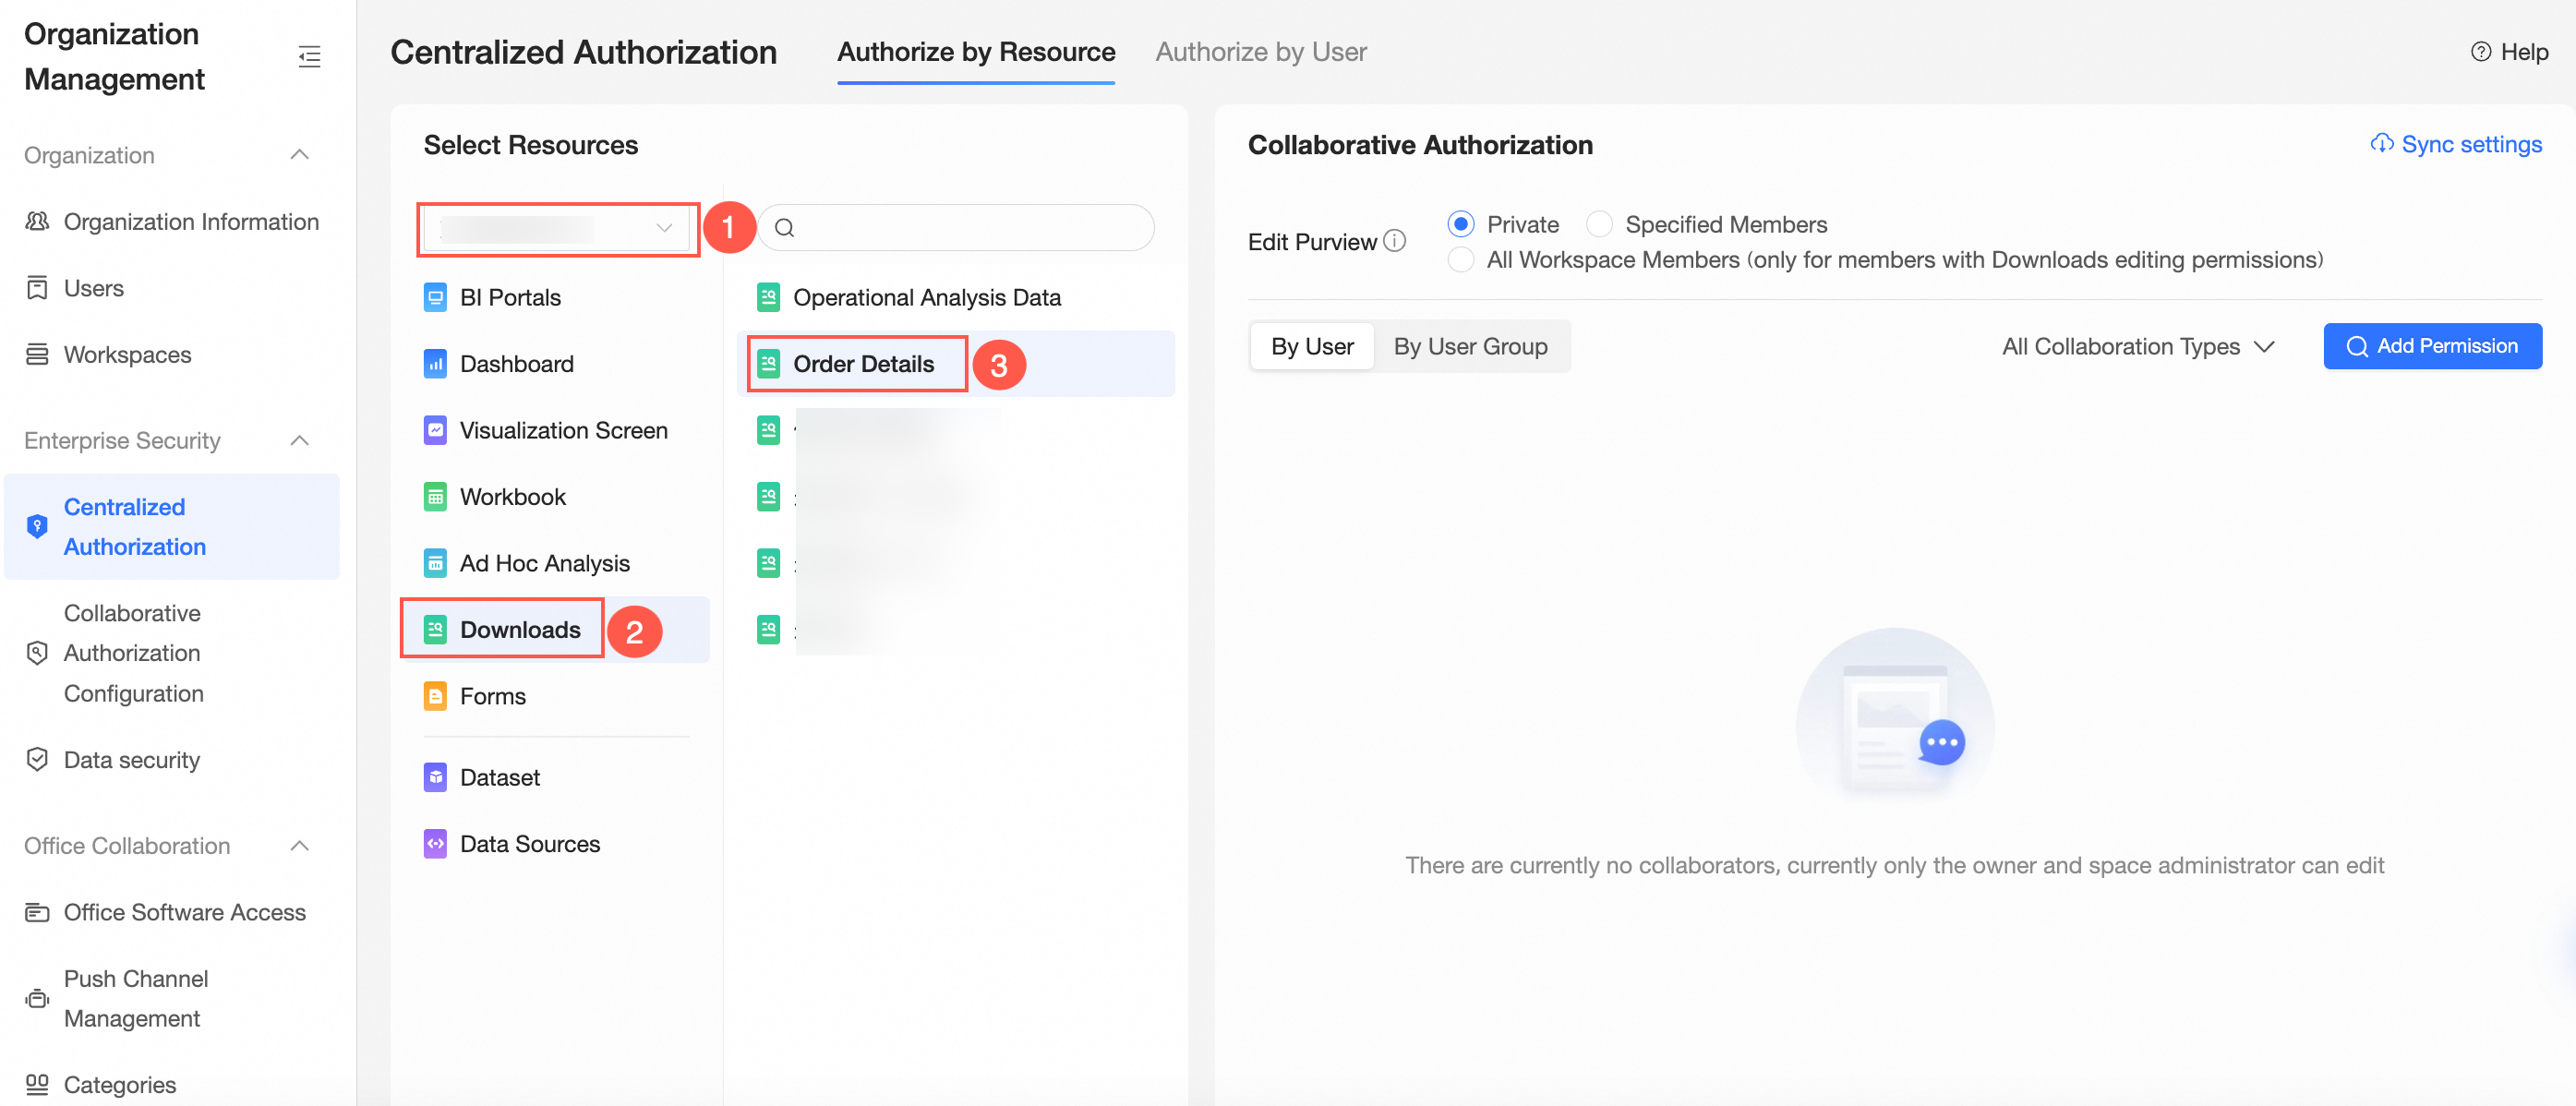Screen dimensions: 2576x1106
Task: Select the Forms resource icon
Action: 435,696
